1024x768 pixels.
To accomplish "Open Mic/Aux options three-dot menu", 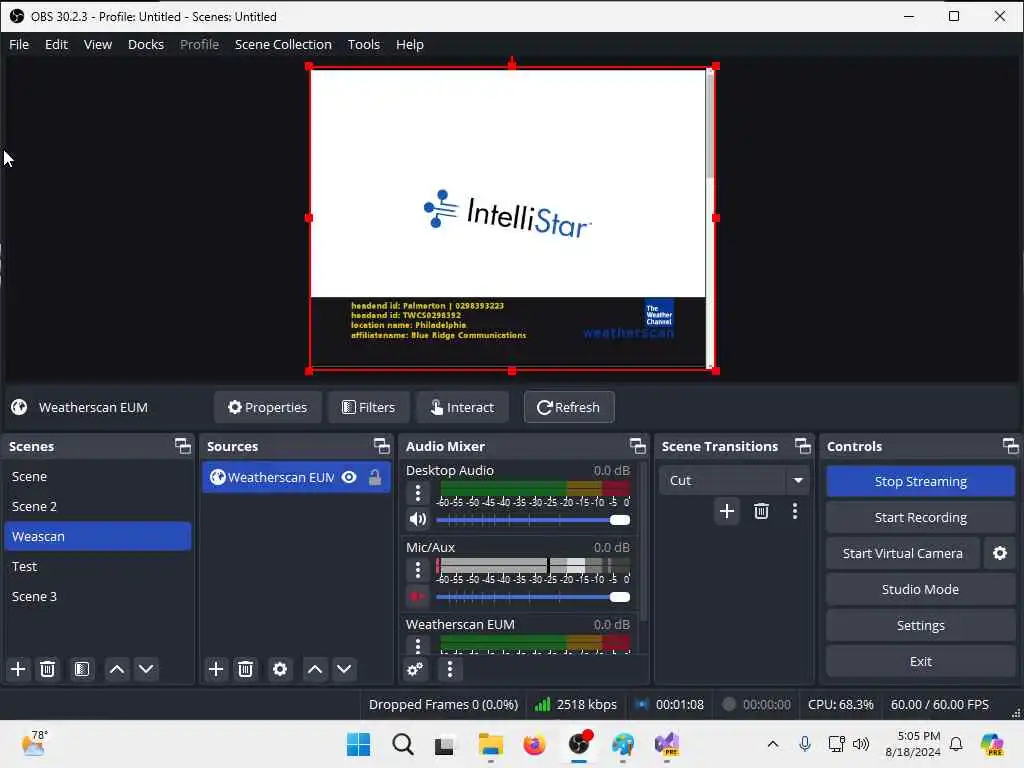I will pos(418,569).
